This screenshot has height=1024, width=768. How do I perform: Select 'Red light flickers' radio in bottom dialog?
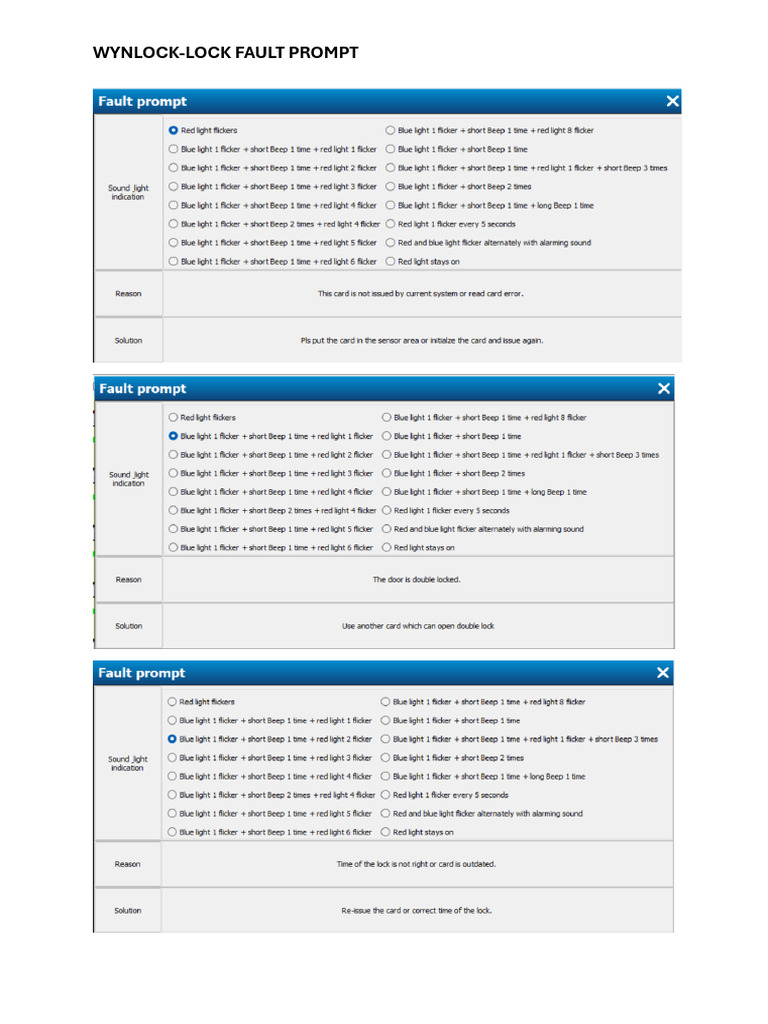click(x=172, y=701)
